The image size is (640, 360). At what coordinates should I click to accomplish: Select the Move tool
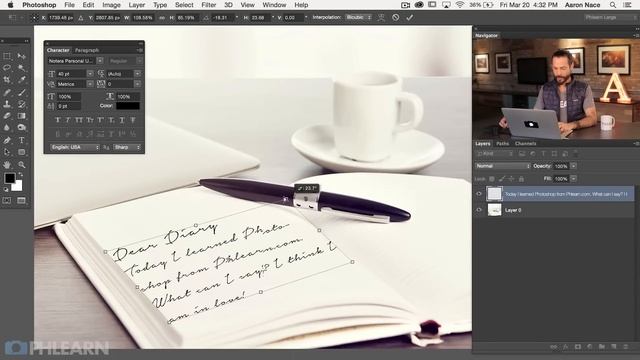[22, 56]
